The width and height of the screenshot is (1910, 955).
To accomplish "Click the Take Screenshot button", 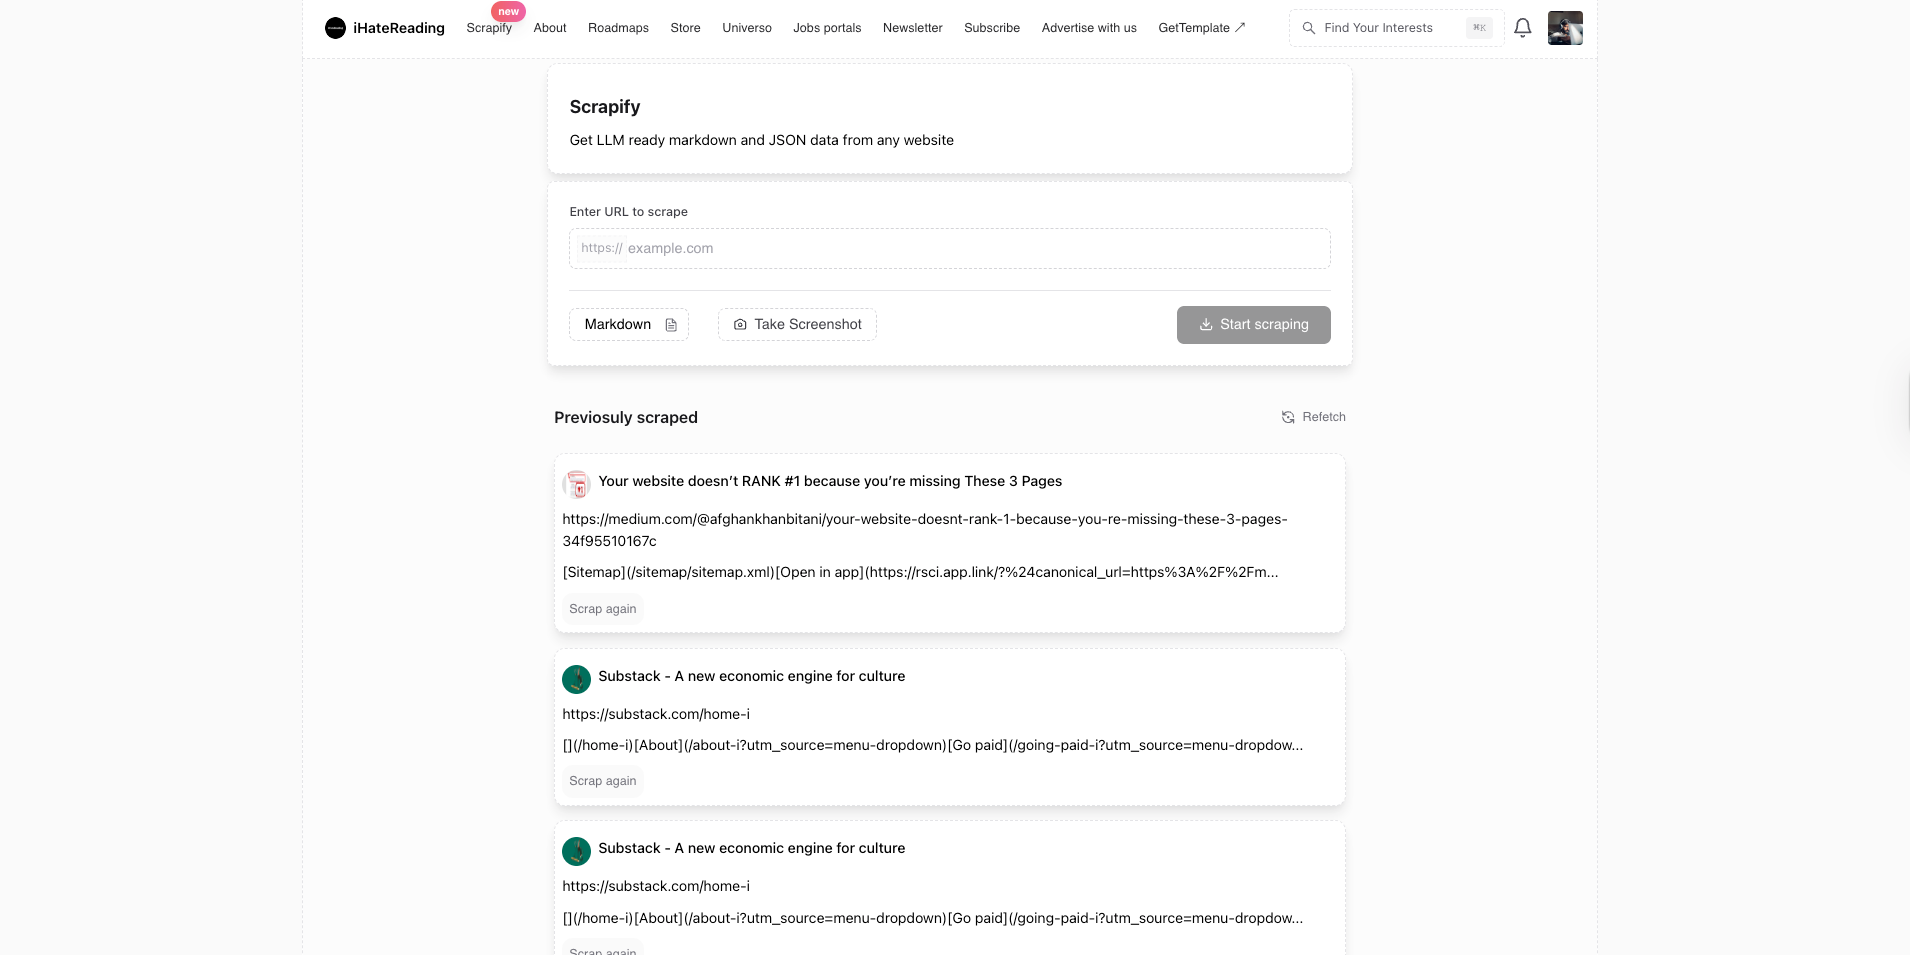I will pyautogui.click(x=797, y=325).
